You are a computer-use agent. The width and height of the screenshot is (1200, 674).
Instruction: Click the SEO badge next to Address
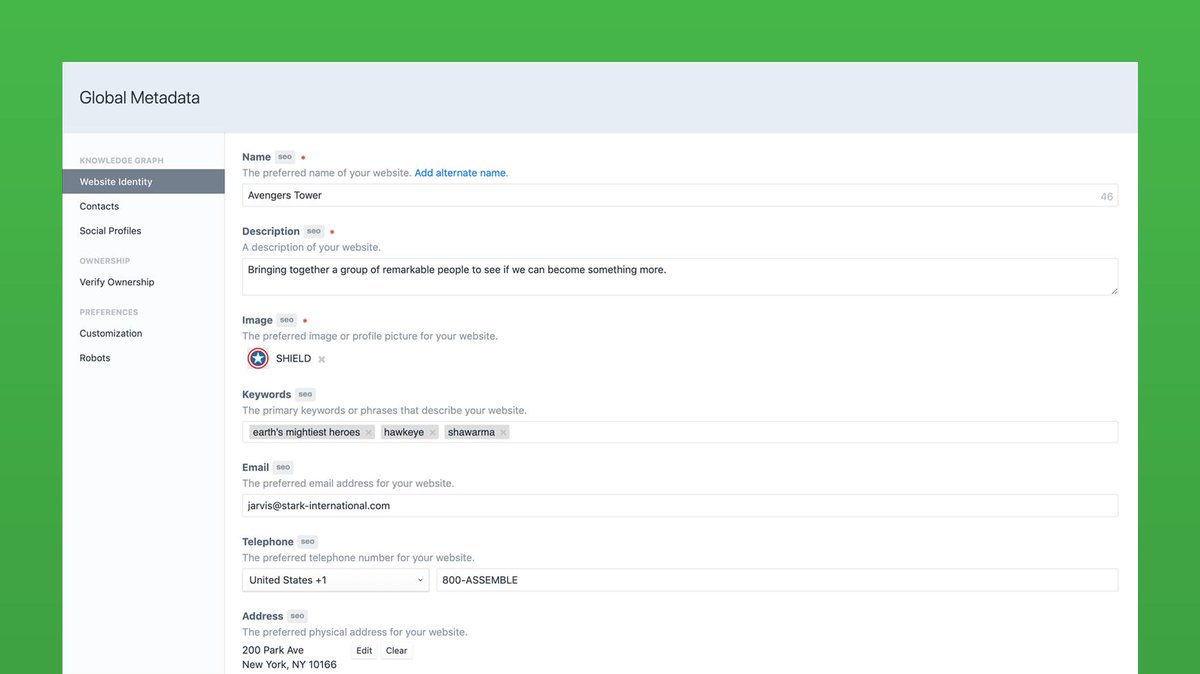point(297,616)
